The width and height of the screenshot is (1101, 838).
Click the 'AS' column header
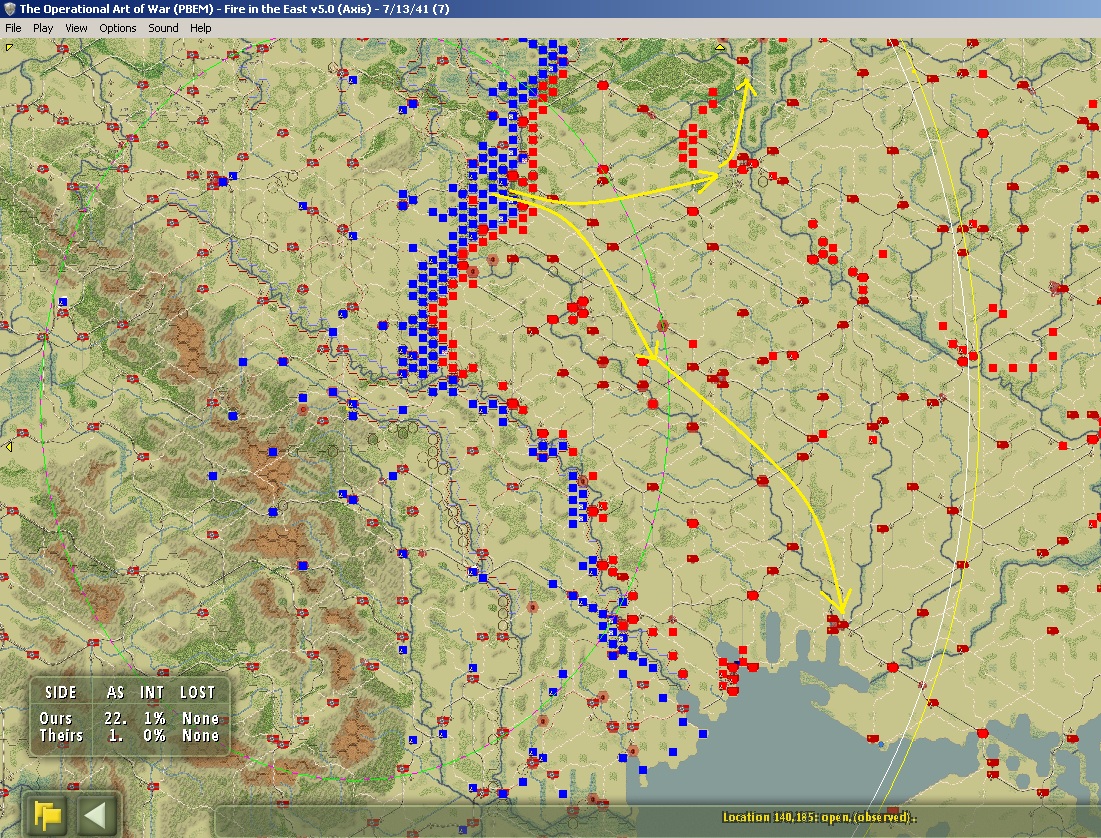[115, 693]
